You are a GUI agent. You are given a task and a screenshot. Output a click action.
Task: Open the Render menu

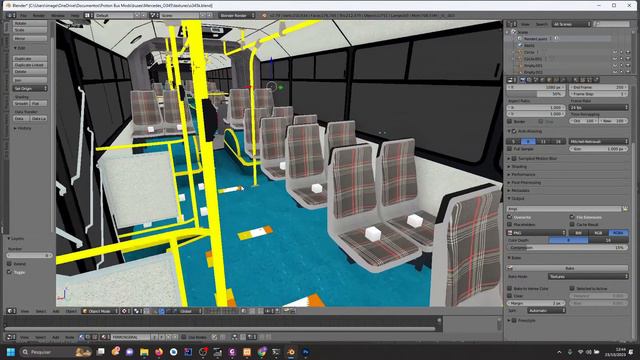39,16
